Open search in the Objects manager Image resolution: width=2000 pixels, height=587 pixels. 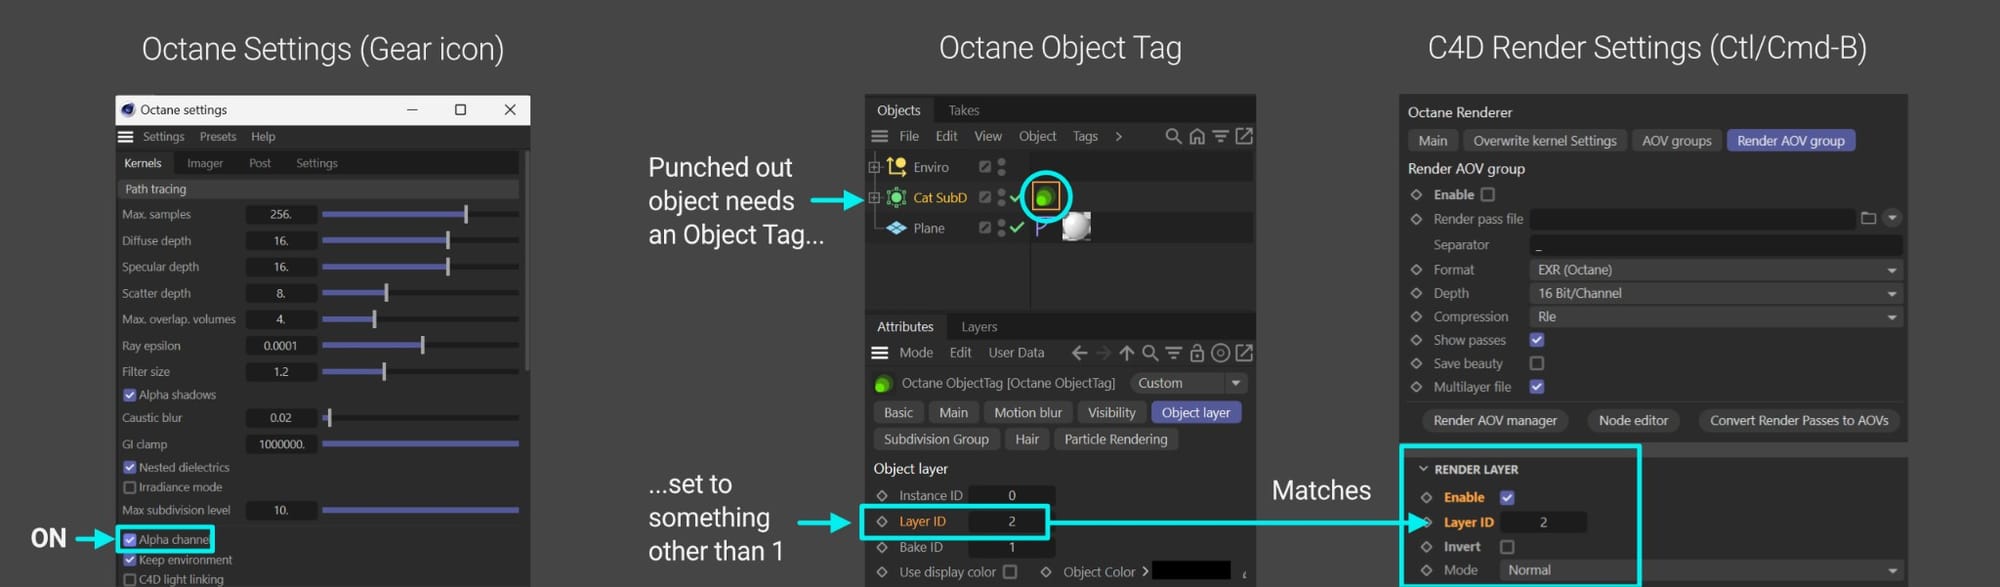(1173, 136)
